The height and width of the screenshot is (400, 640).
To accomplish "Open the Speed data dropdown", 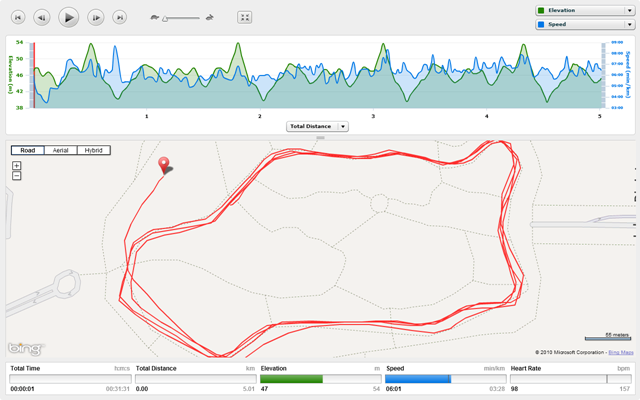I will point(585,24).
